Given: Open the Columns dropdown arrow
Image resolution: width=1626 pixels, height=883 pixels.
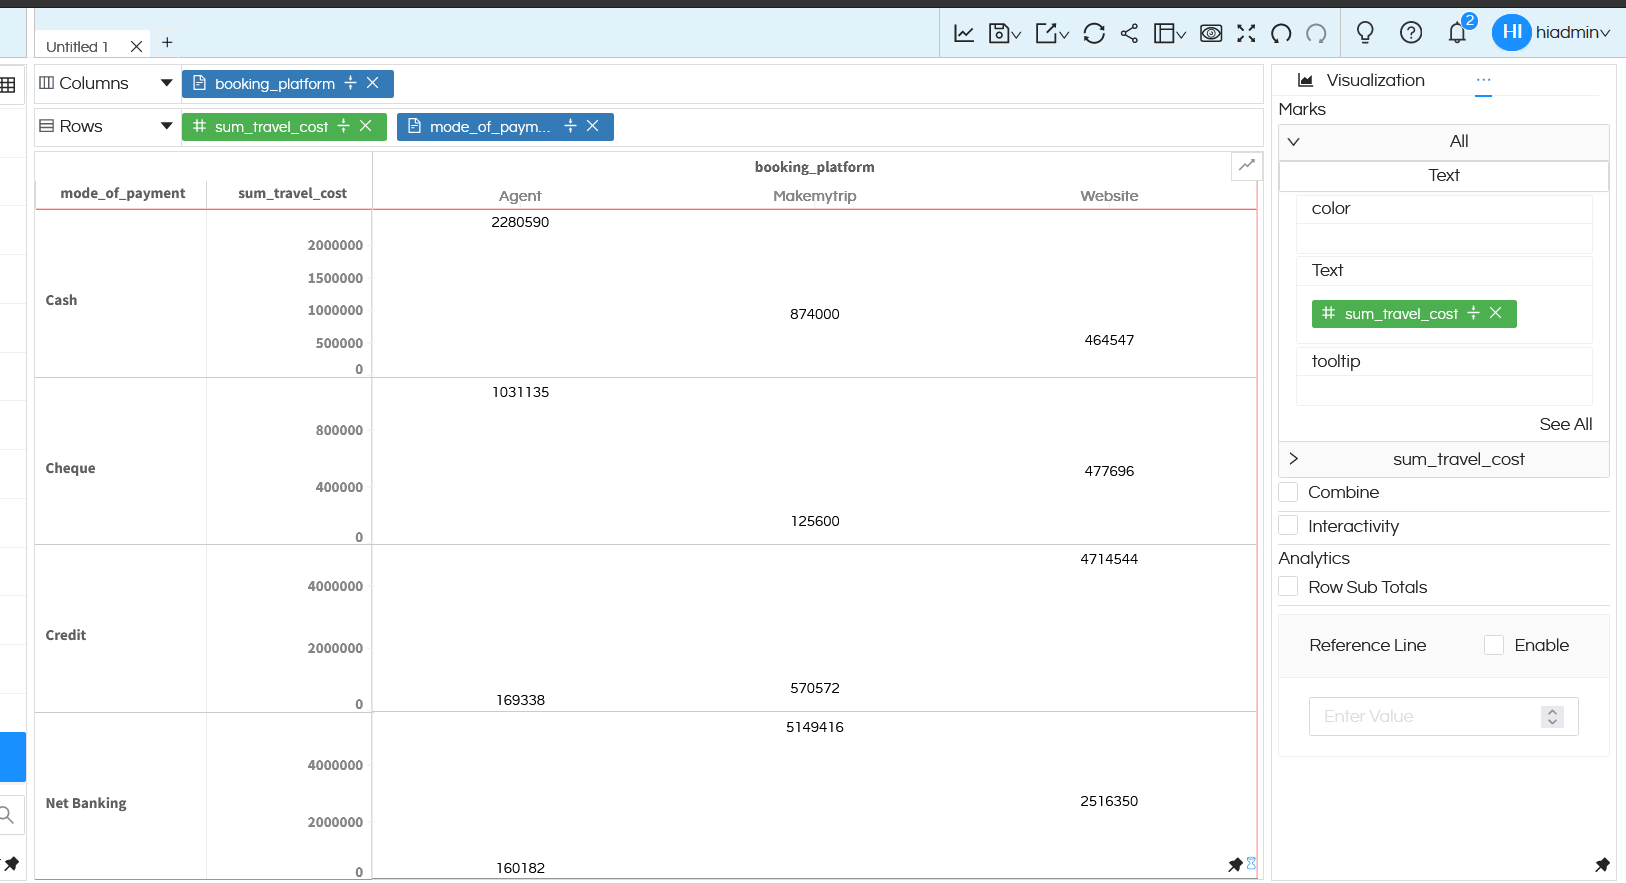Looking at the screenshot, I should click(166, 83).
